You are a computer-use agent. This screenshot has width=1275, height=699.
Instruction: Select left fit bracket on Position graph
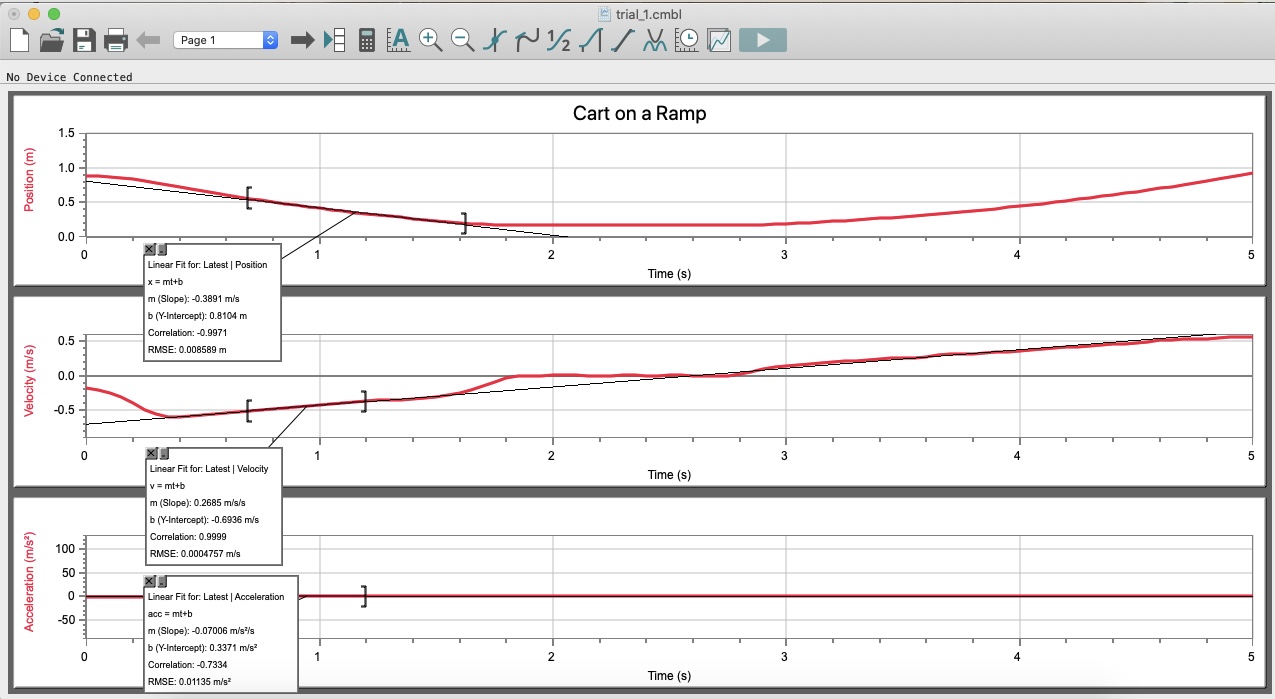click(249, 197)
